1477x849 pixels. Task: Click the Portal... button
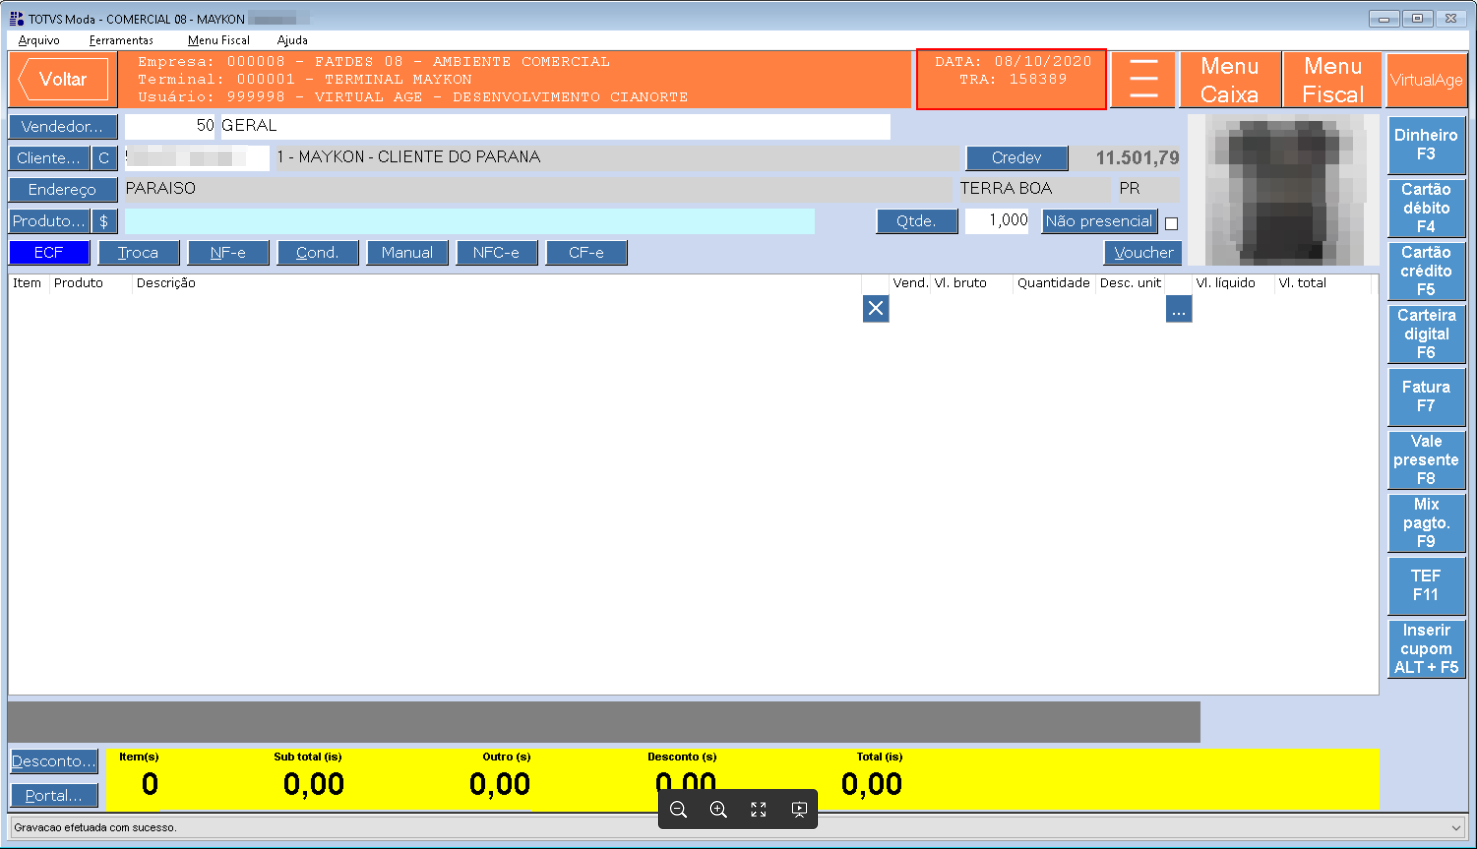[x=54, y=796]
